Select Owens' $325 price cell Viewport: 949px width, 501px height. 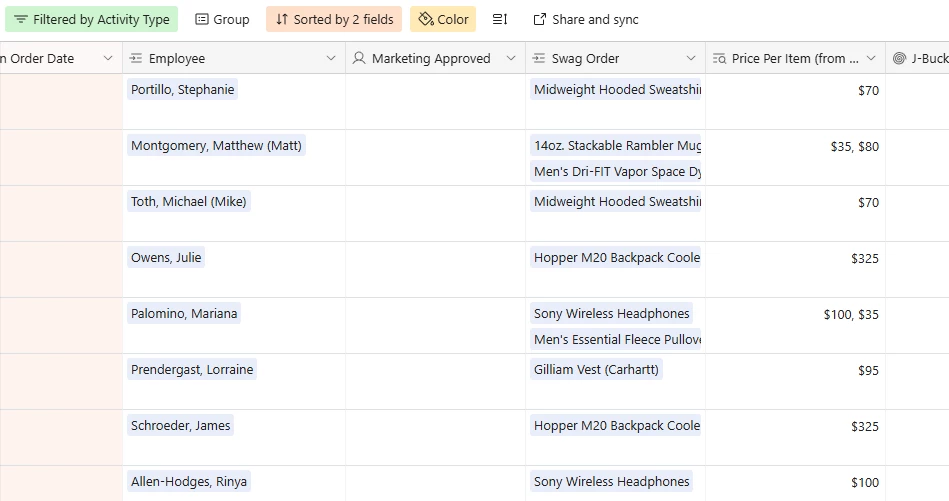pos(795,269)
